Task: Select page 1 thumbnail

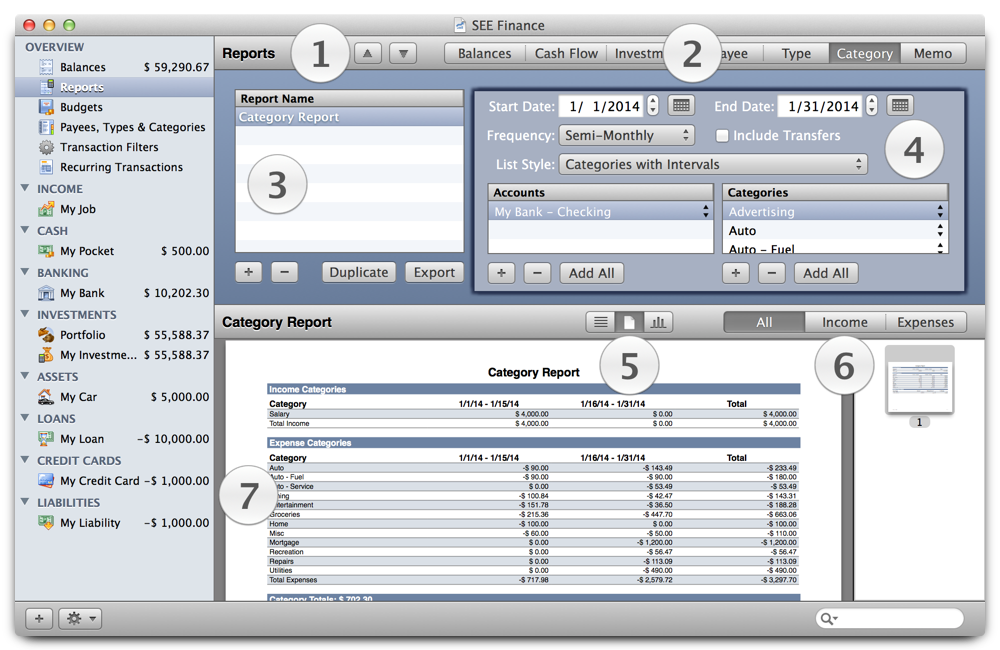Action: pos(919,382)
